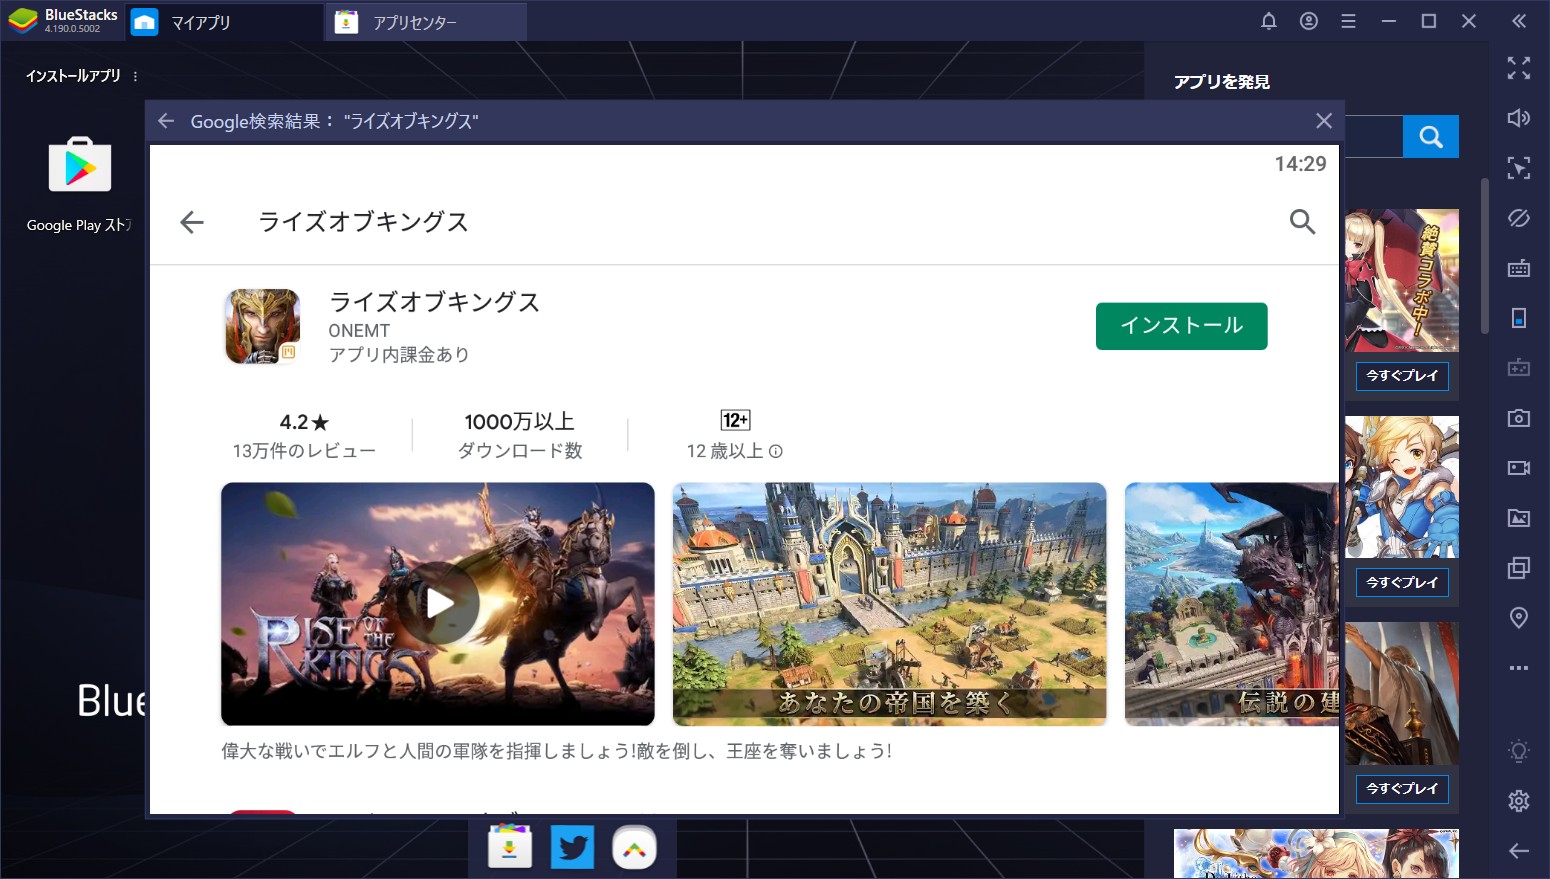
Task: Click the 12歳以上 info icon
Action: point(776,452)
